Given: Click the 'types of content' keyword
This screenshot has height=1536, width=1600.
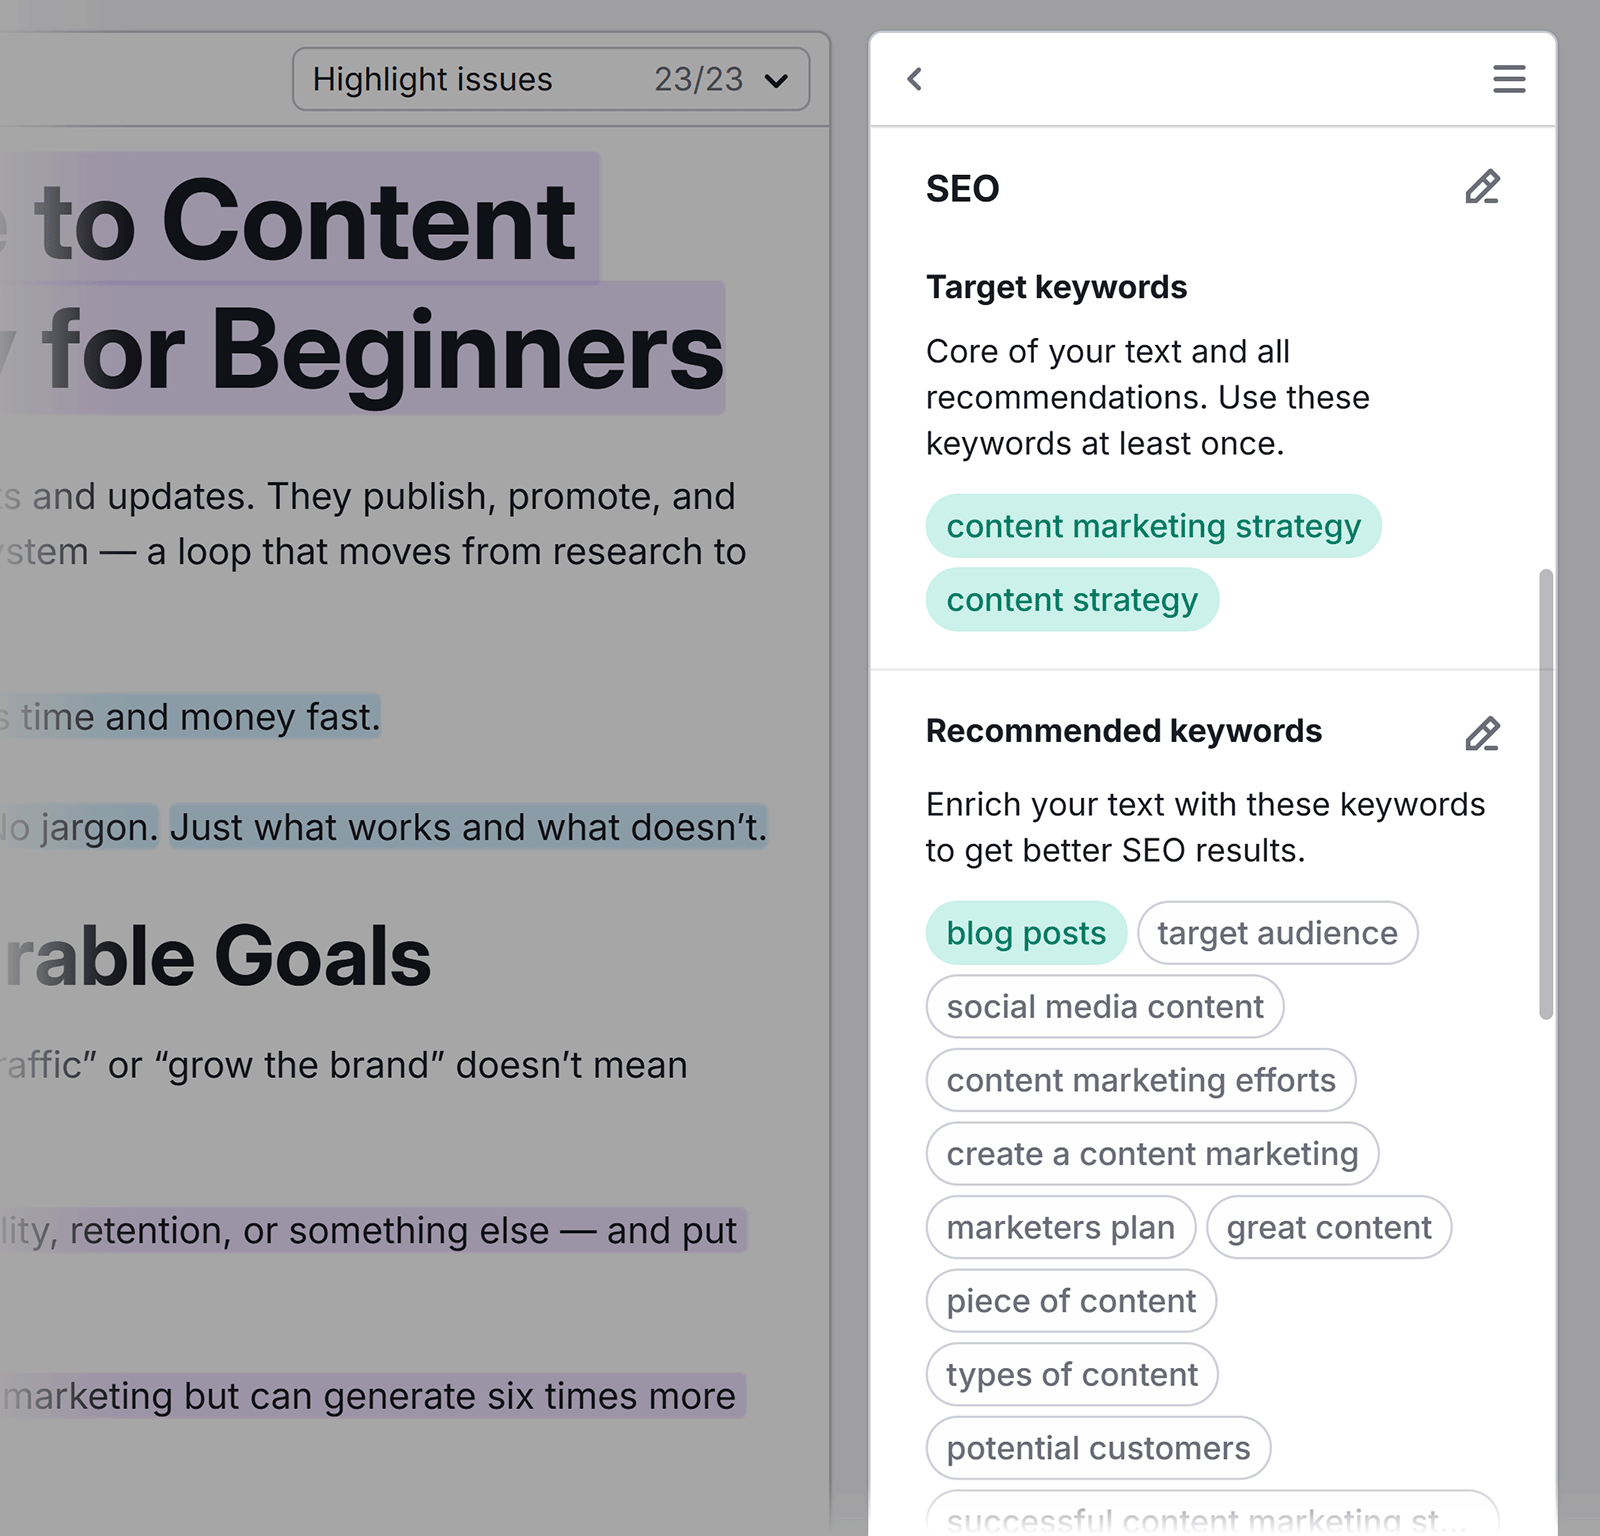Looking at the screenshot, I should point(1071,1374).
